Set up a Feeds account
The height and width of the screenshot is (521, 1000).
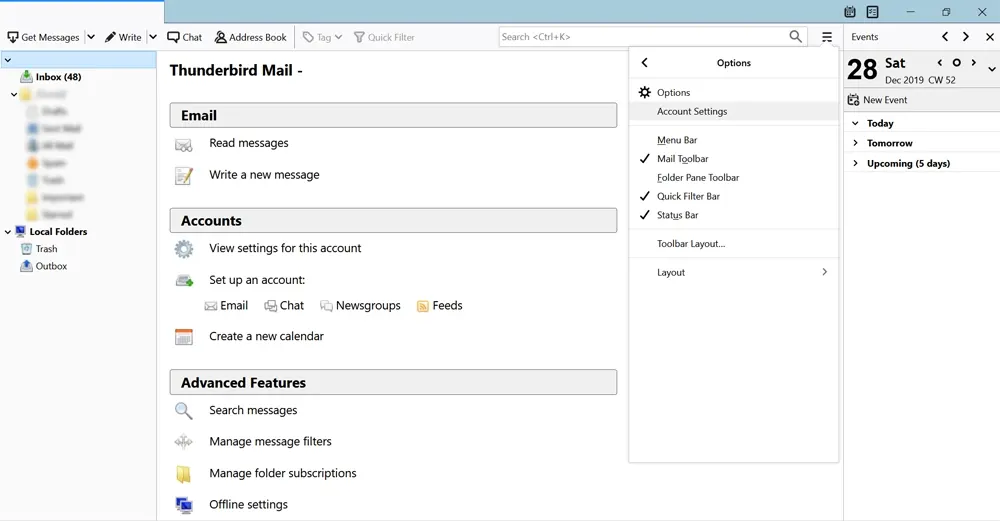pyautogui.click(x=439, y=305)
